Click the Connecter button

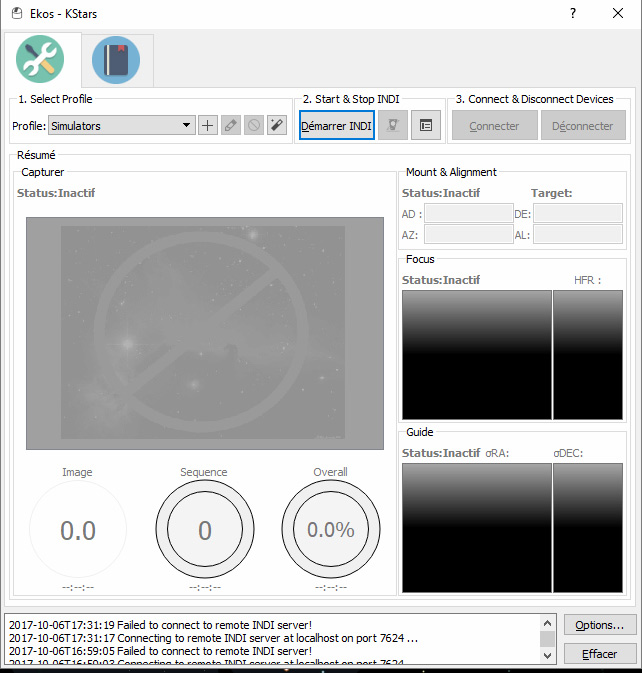494,125
